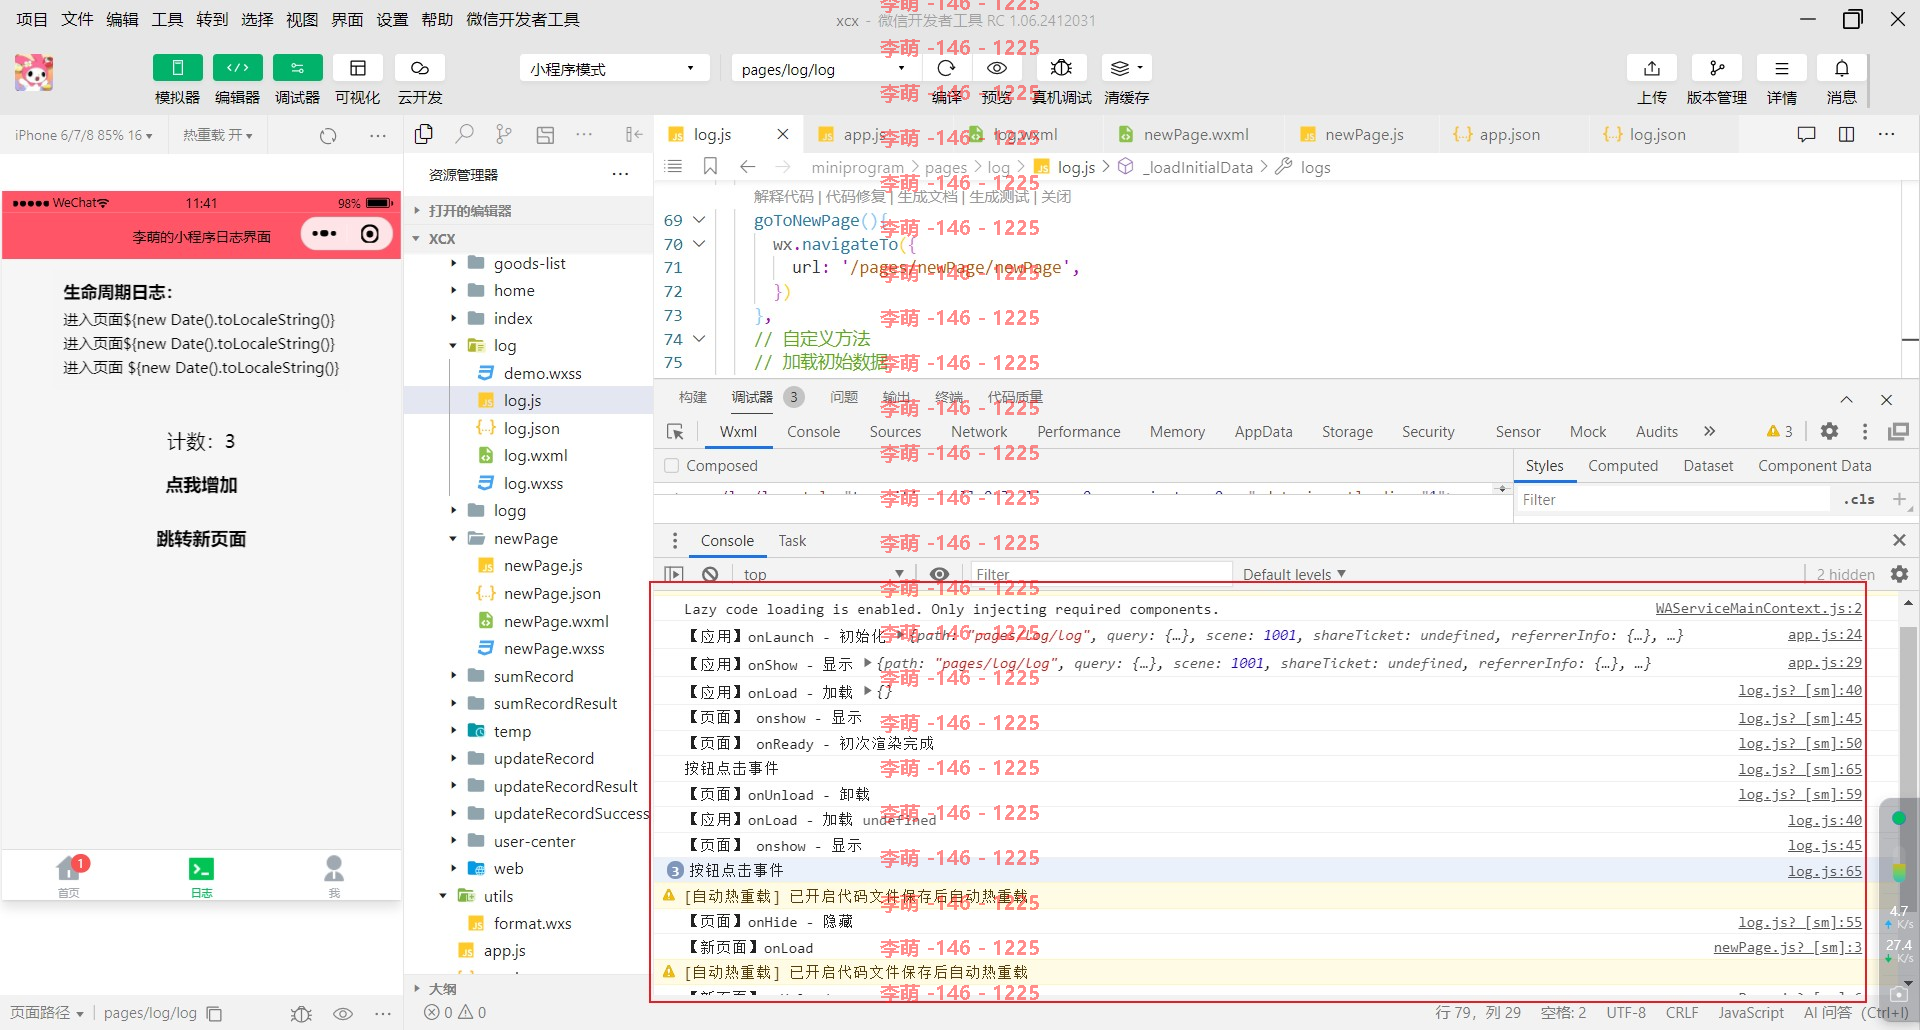This screenshot has width=1920, height=1030.
Task: Open the cloud development (云开发) icon
Action: point(420,68)
